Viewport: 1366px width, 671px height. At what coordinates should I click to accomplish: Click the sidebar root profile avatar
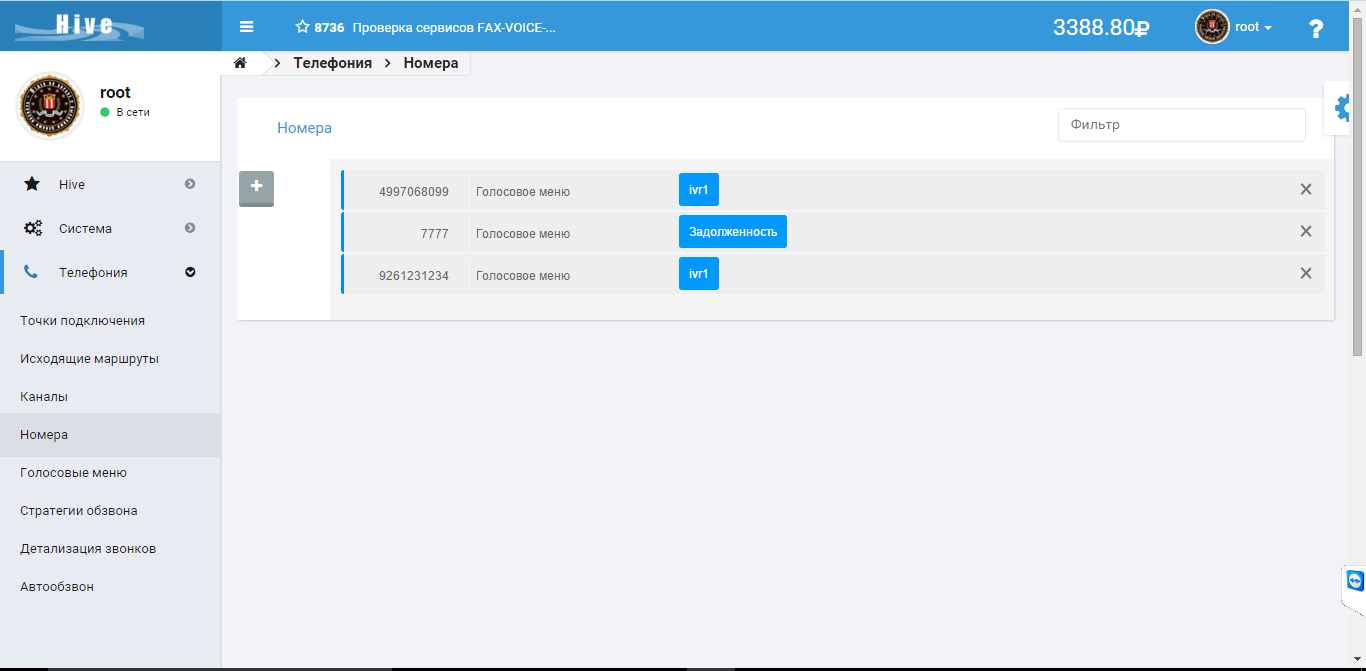click(50, 106)
